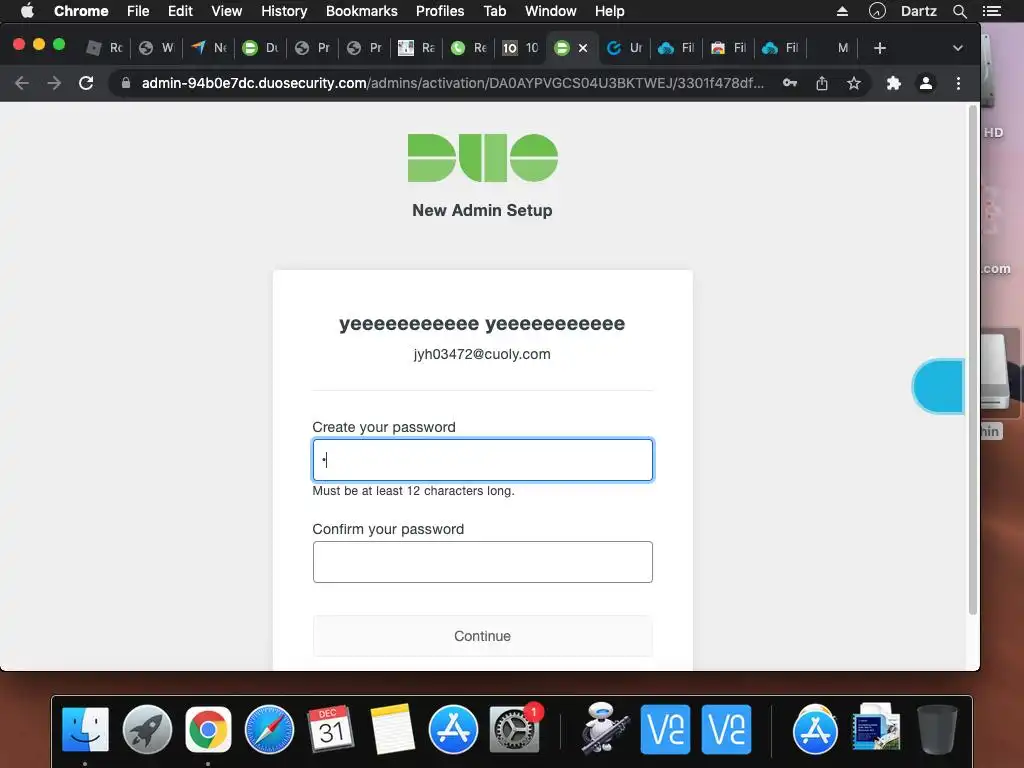1024x768 pixels.
Task: Open Finder from the Dock
Action: 86,729
